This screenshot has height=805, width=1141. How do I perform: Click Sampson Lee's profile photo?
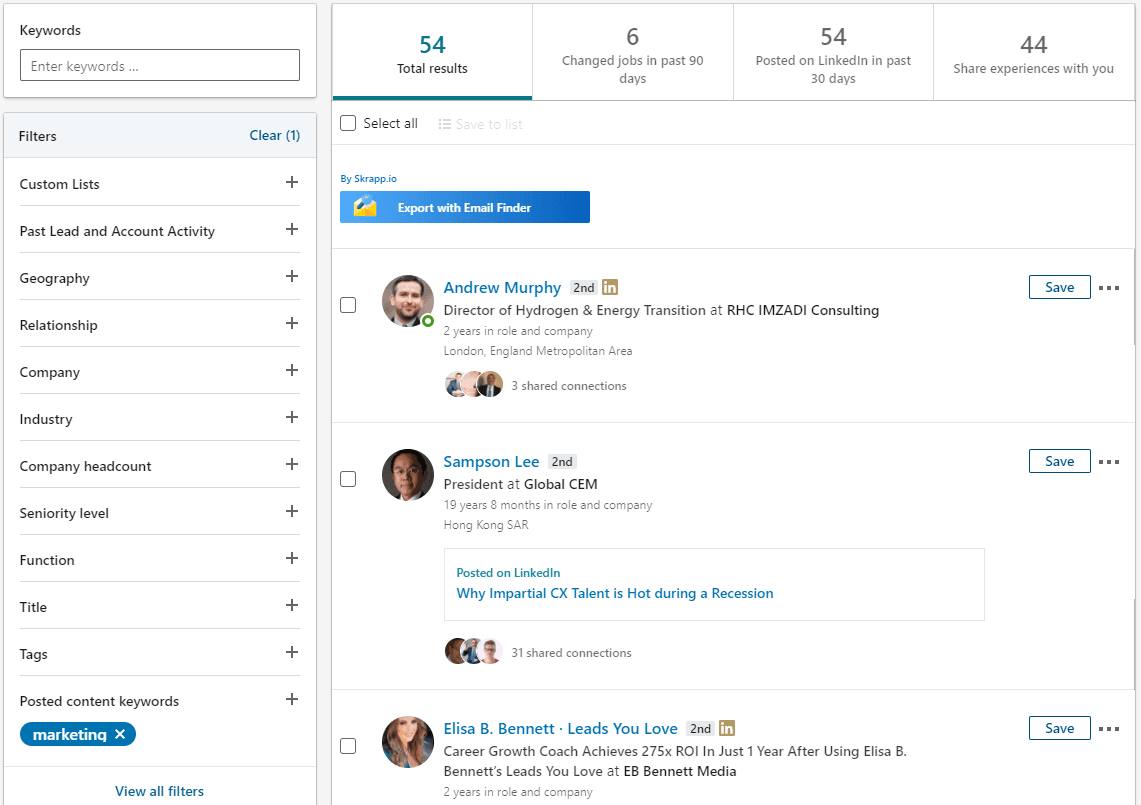point(408,475)
